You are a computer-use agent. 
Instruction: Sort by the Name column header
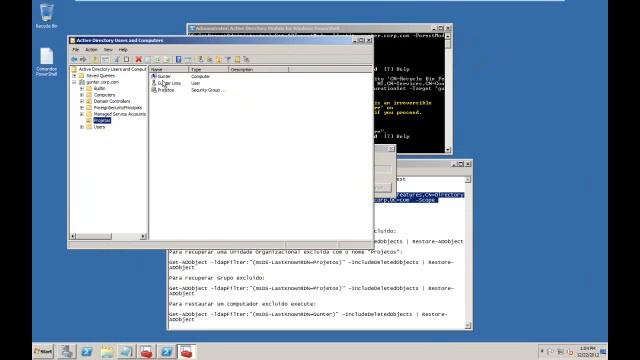(169, 70)
